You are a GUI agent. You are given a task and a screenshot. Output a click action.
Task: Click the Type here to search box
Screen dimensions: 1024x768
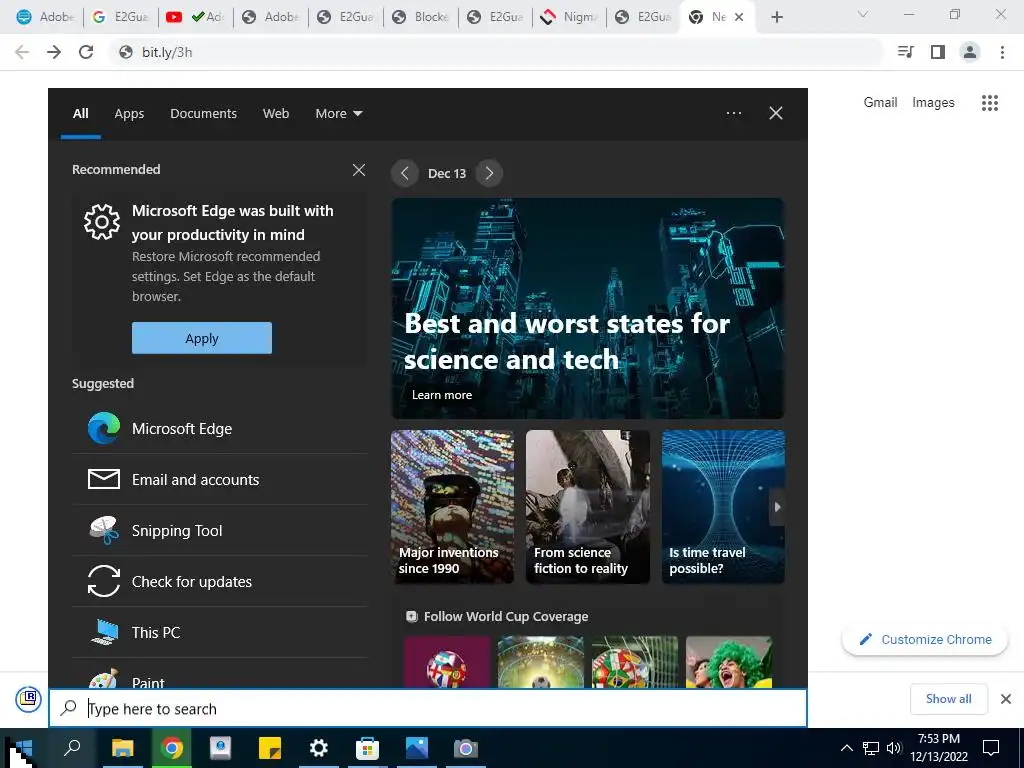pos(428,709)
